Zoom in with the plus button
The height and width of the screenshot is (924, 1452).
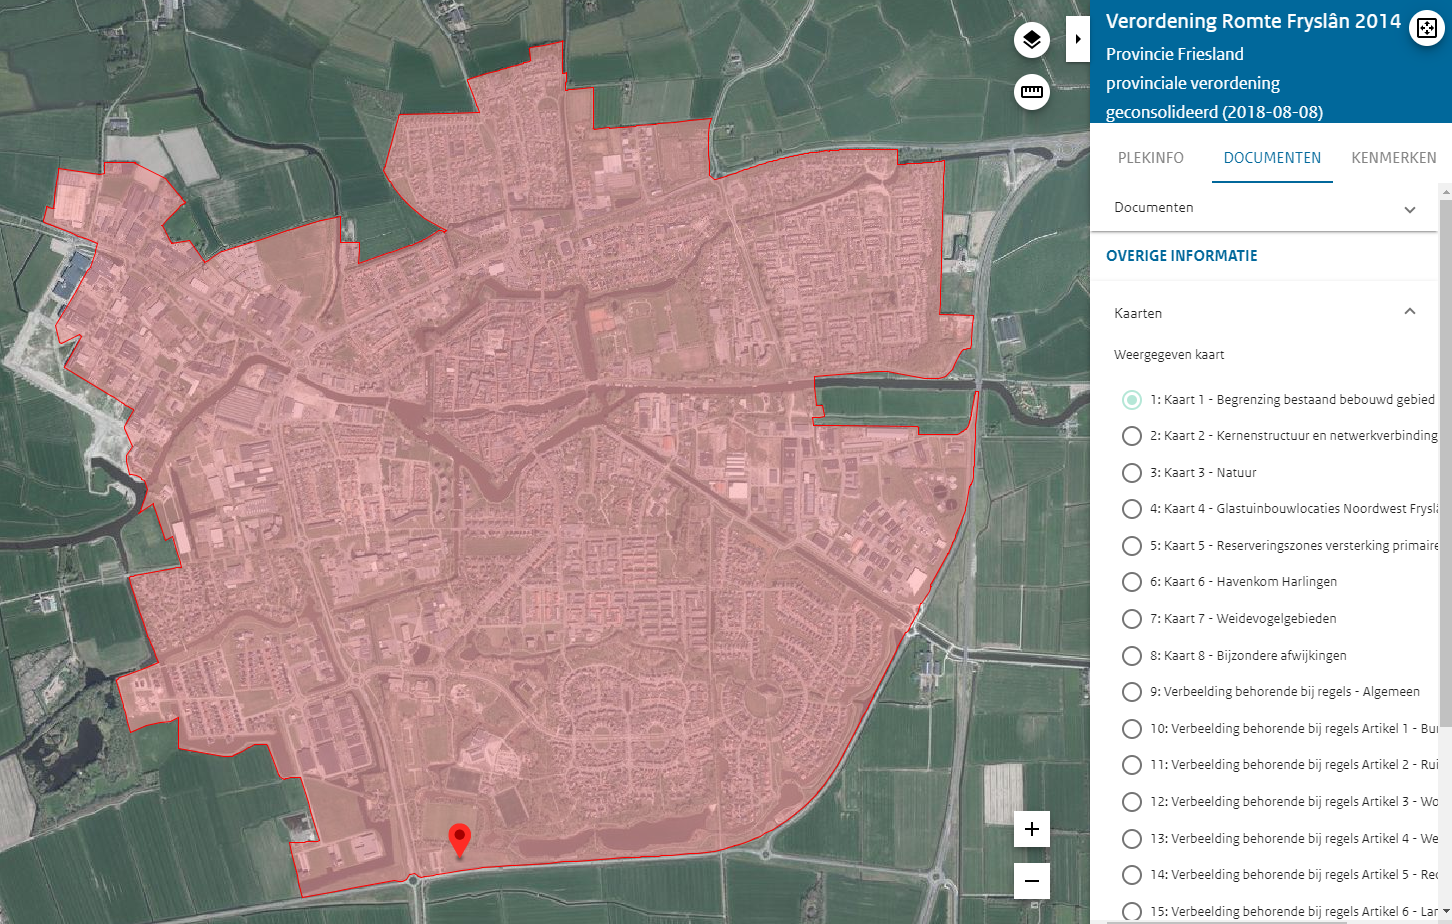pyautogui.click(x=1032, y=829)
